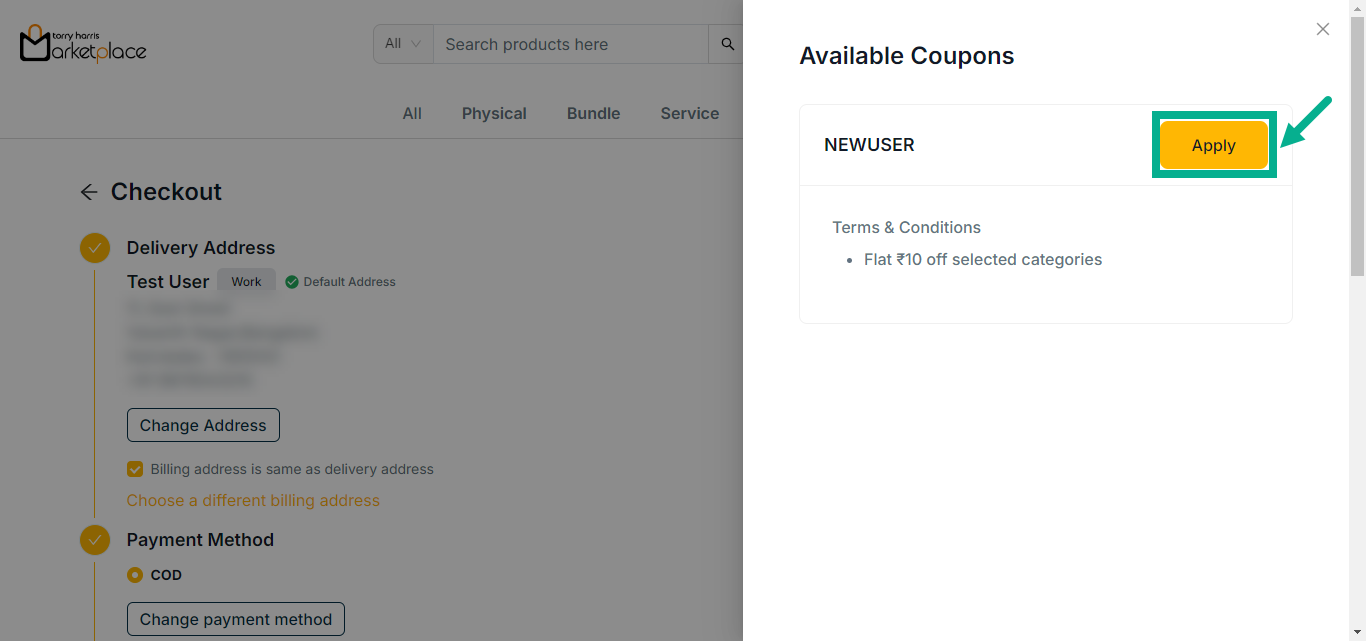
Task: Select the All products tab
Action: pos(412,114)
